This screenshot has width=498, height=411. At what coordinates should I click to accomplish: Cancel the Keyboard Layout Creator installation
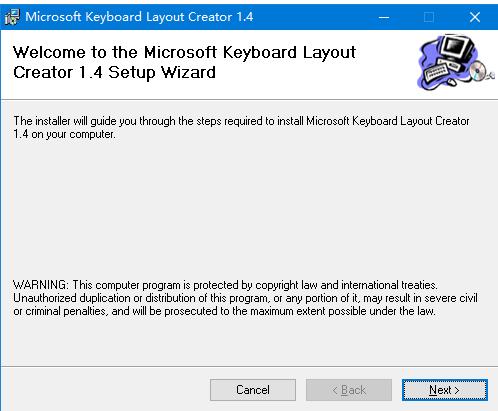(x=253, y=390)
